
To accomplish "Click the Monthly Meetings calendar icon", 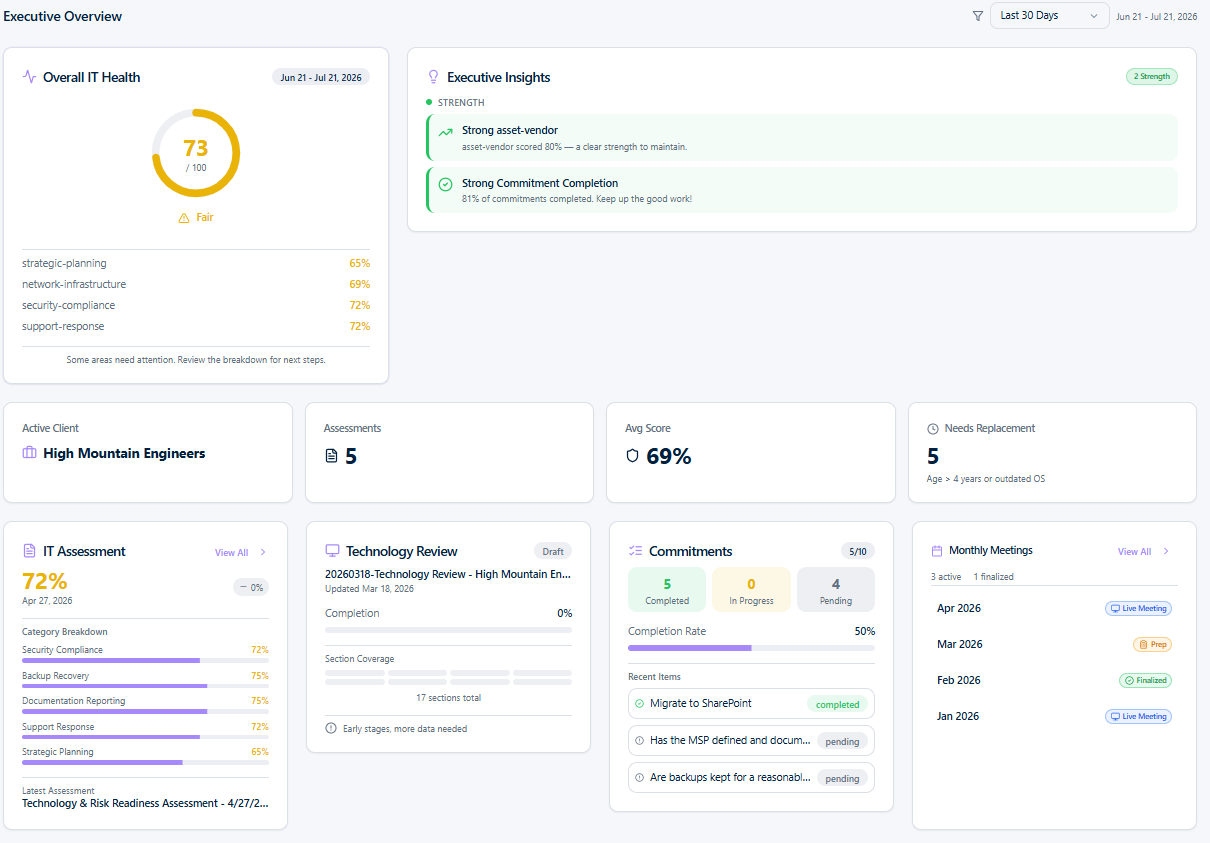I will [x=937, y=551].
